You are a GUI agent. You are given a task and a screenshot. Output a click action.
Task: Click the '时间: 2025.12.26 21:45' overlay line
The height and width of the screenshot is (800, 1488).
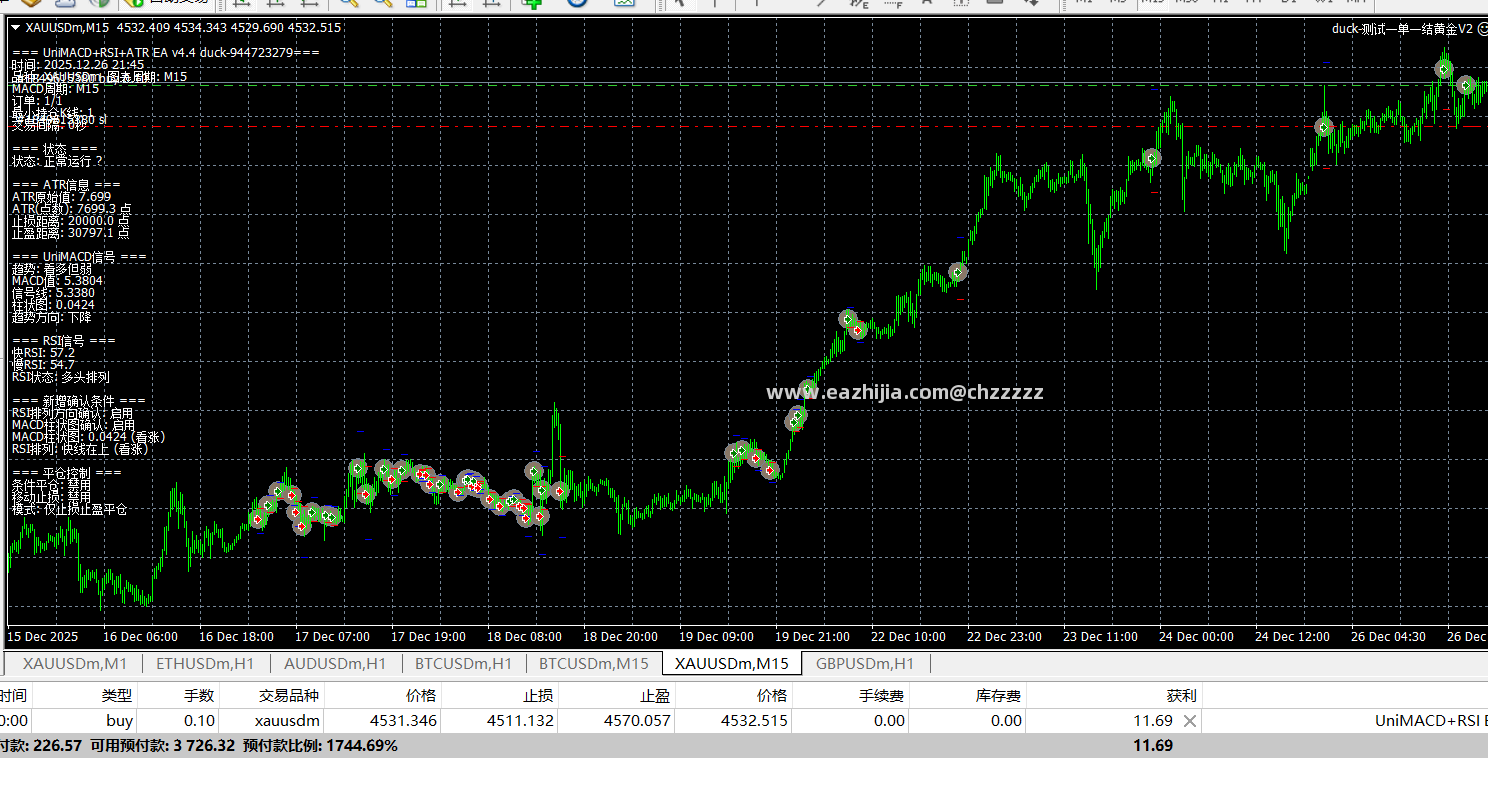pyautogui.click(x=78, y=65)
